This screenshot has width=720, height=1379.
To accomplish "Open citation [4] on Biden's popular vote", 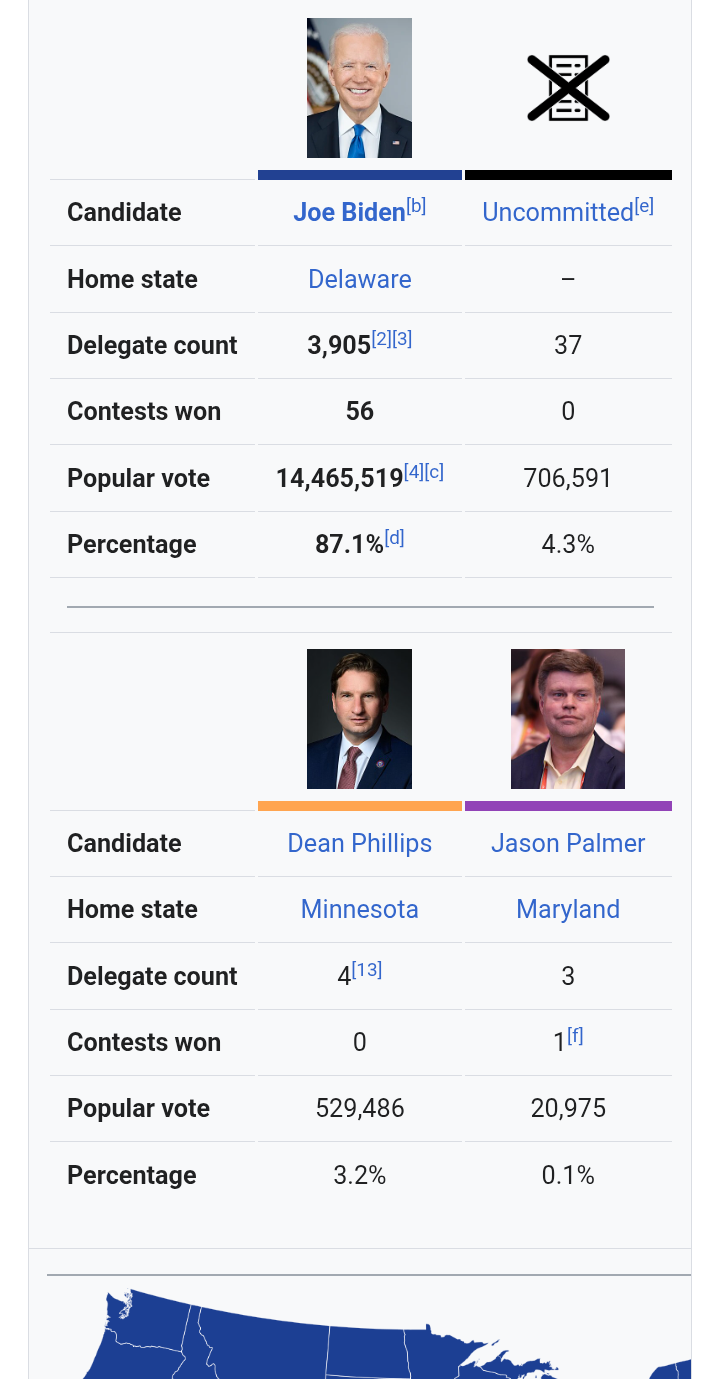I will 414,472.
